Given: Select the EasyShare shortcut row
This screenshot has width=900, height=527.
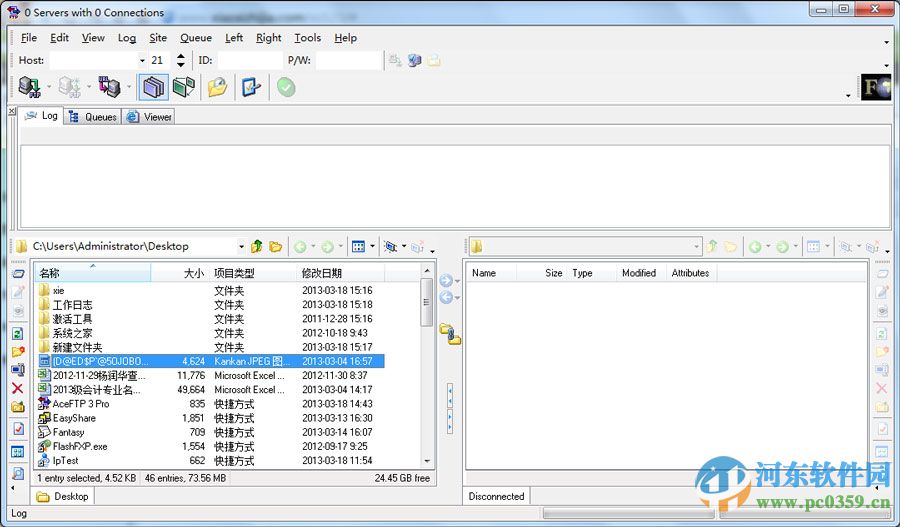Looking at the screenshot, I should point(210,418).
